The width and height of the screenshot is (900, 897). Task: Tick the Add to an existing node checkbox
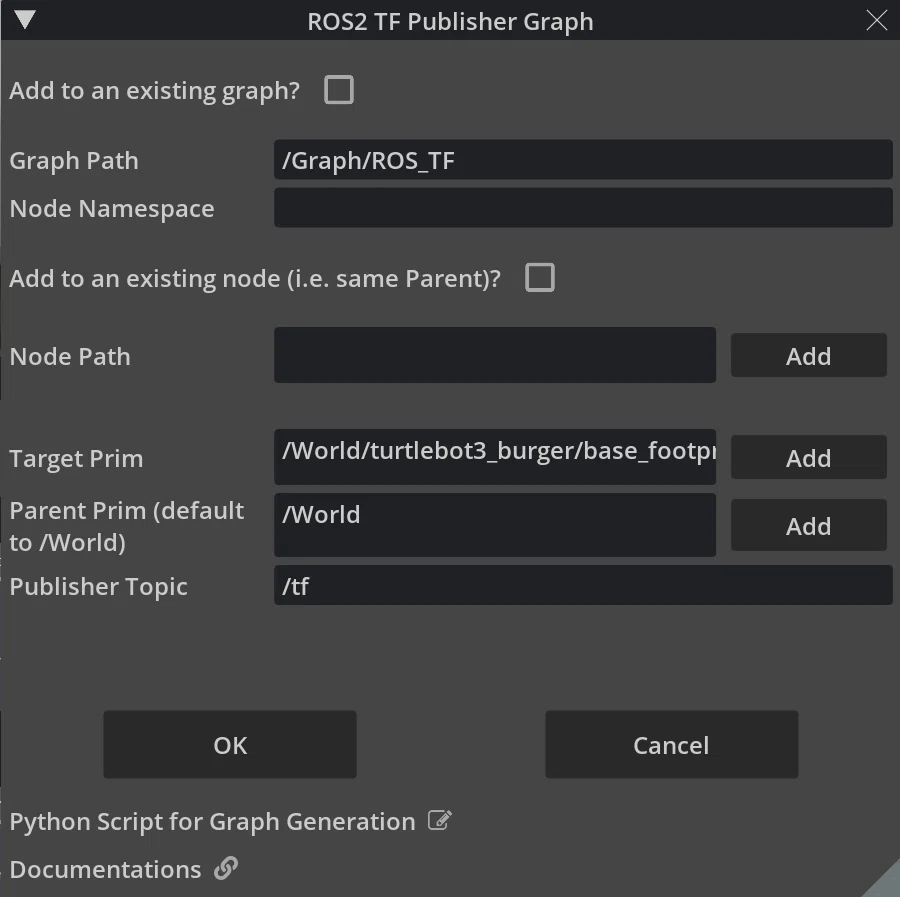click(x=540, y=277)
